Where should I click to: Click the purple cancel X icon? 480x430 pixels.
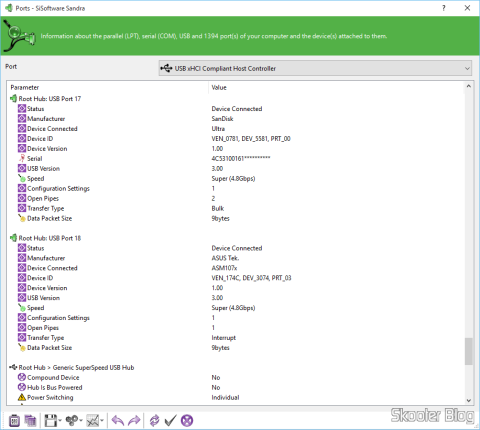pos(187,421)
